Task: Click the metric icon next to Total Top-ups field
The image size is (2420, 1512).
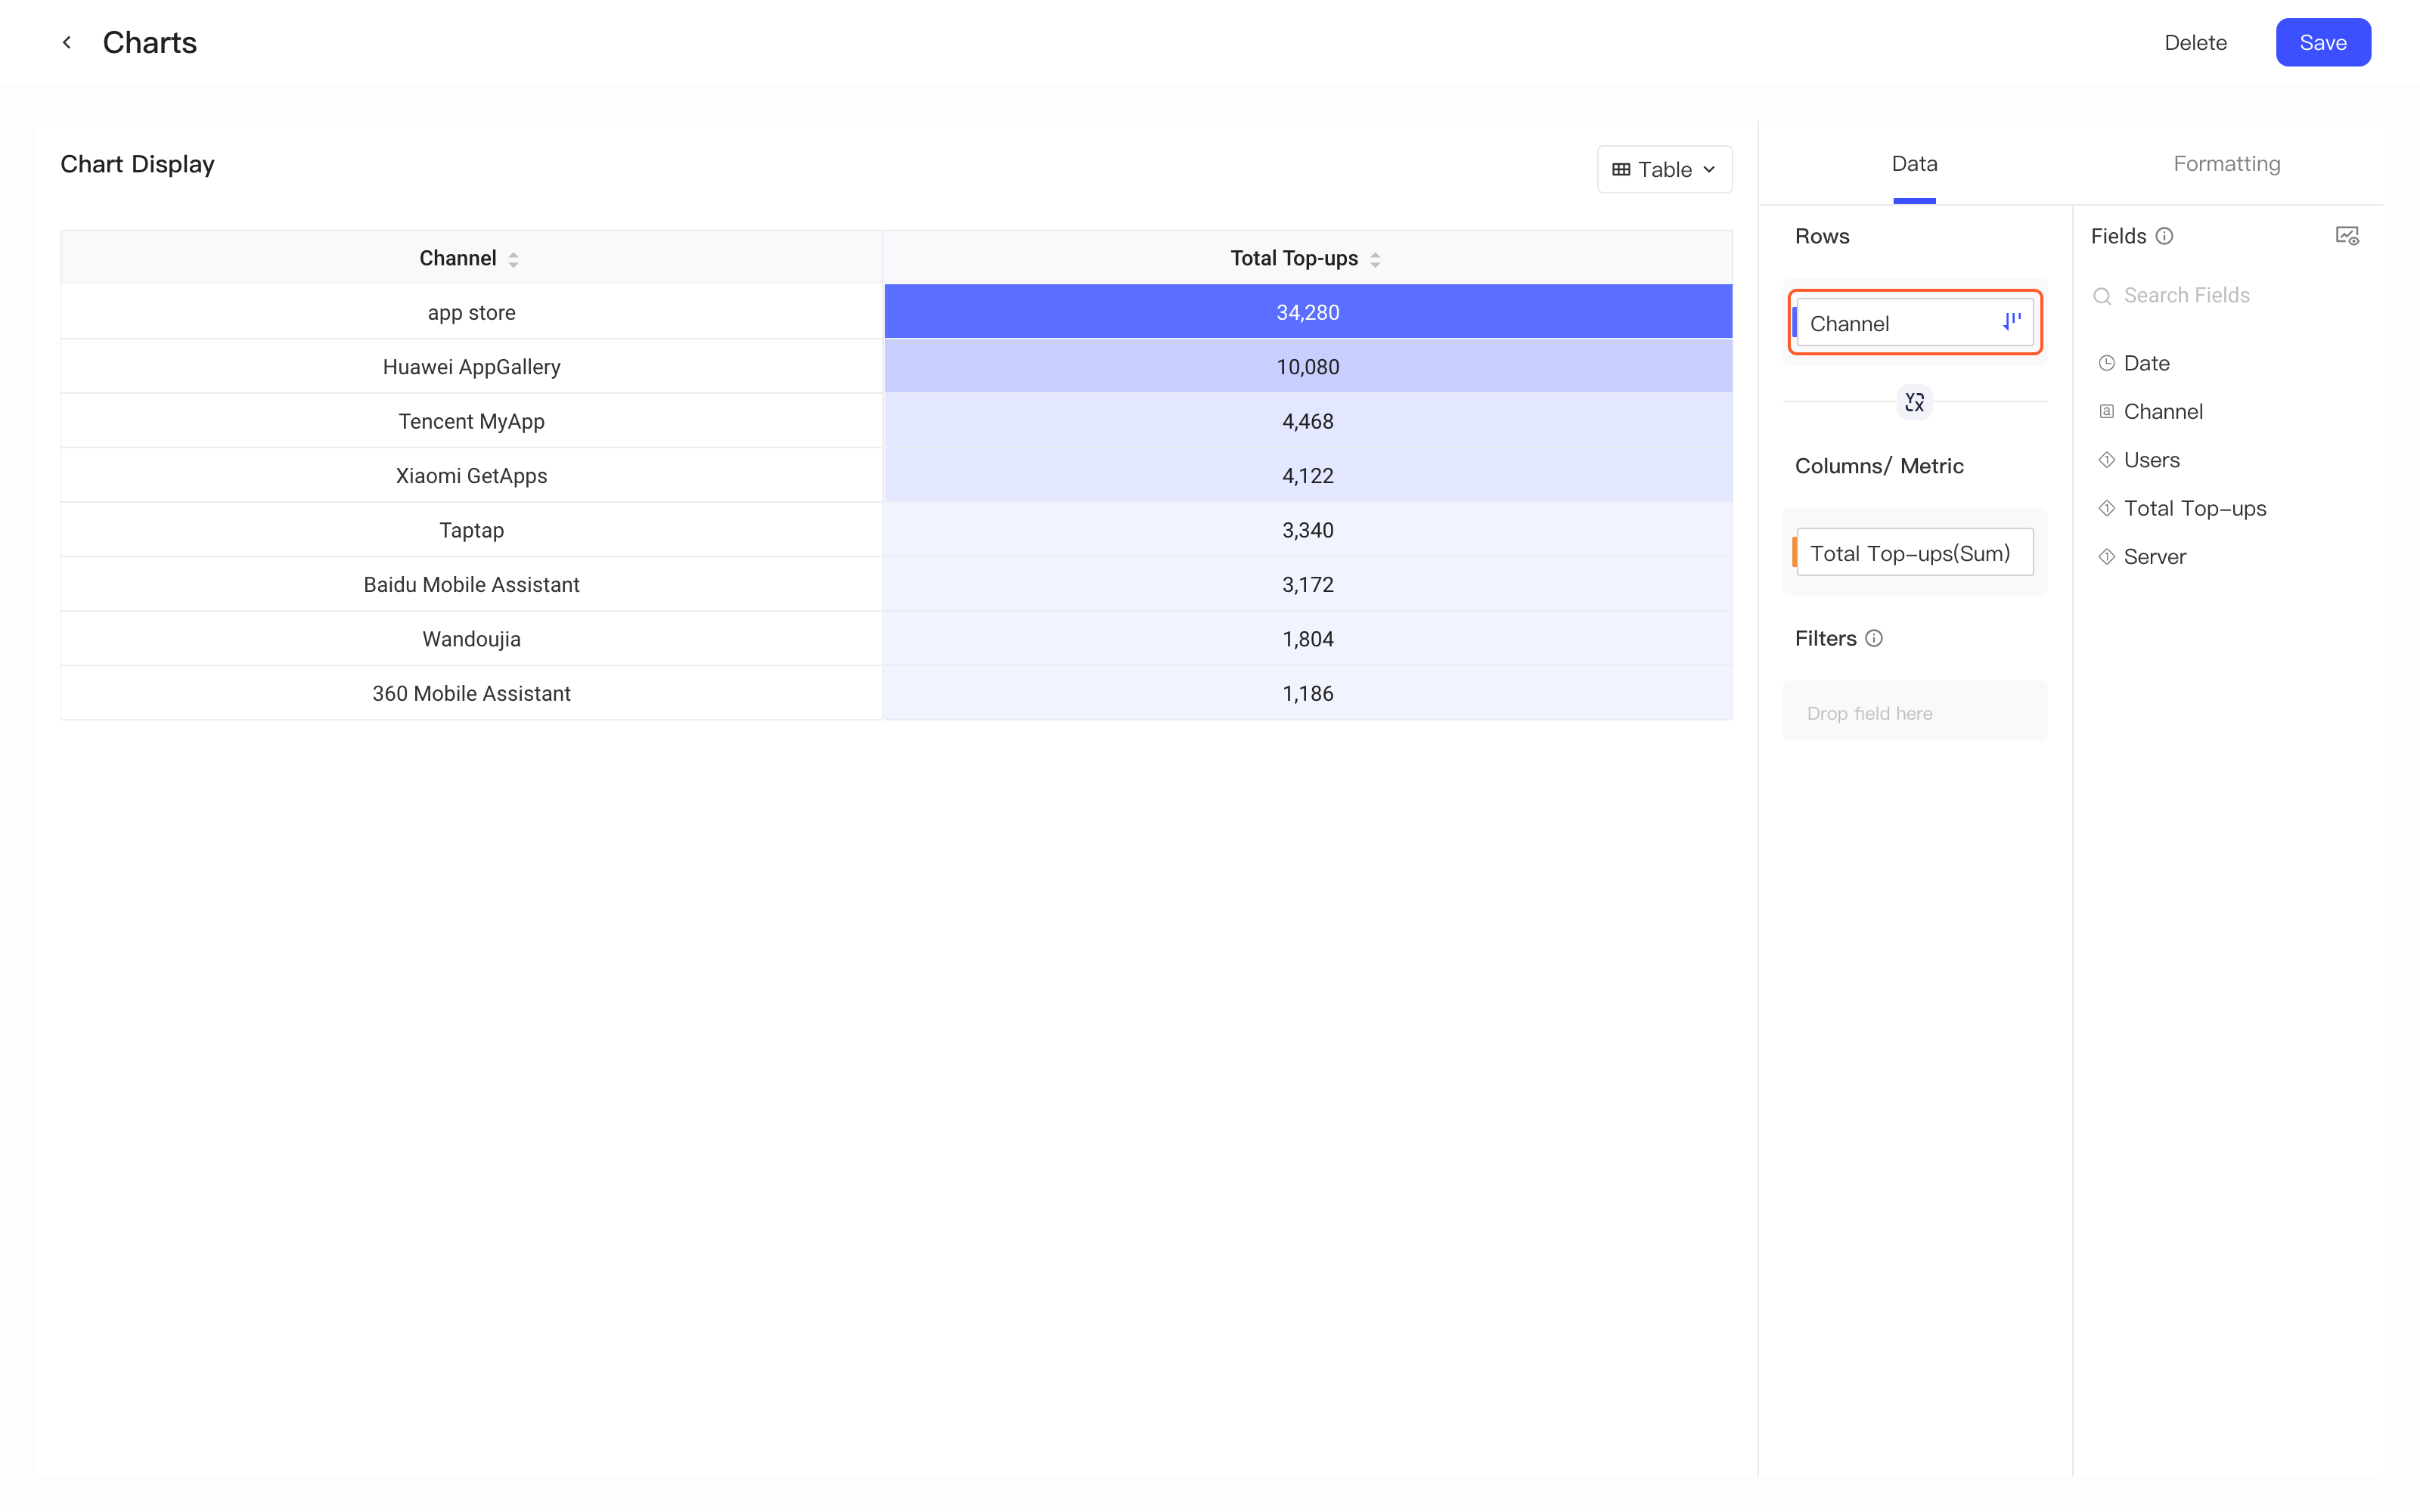Action: pyautogui.click(x=2106, y=508)
